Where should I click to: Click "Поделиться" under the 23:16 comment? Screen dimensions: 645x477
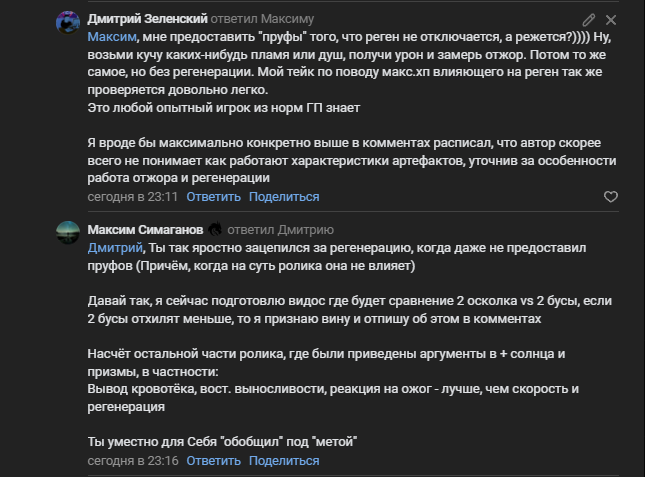[x=284, y=461]
